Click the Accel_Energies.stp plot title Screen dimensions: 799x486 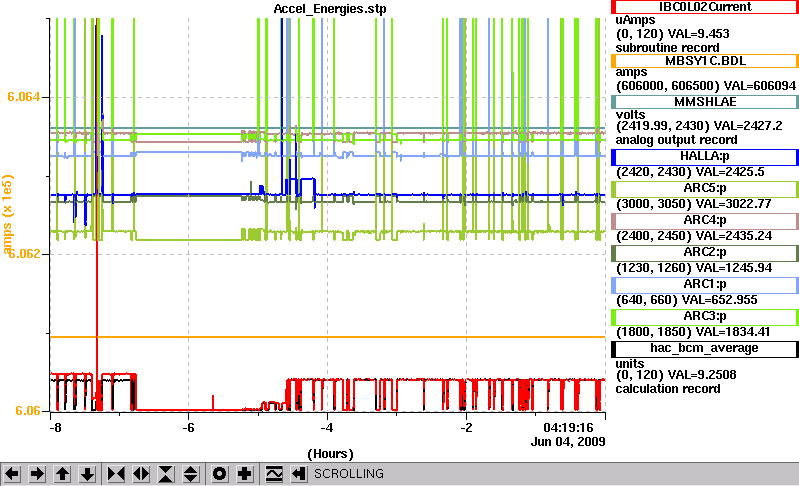[x=330, y=9]
